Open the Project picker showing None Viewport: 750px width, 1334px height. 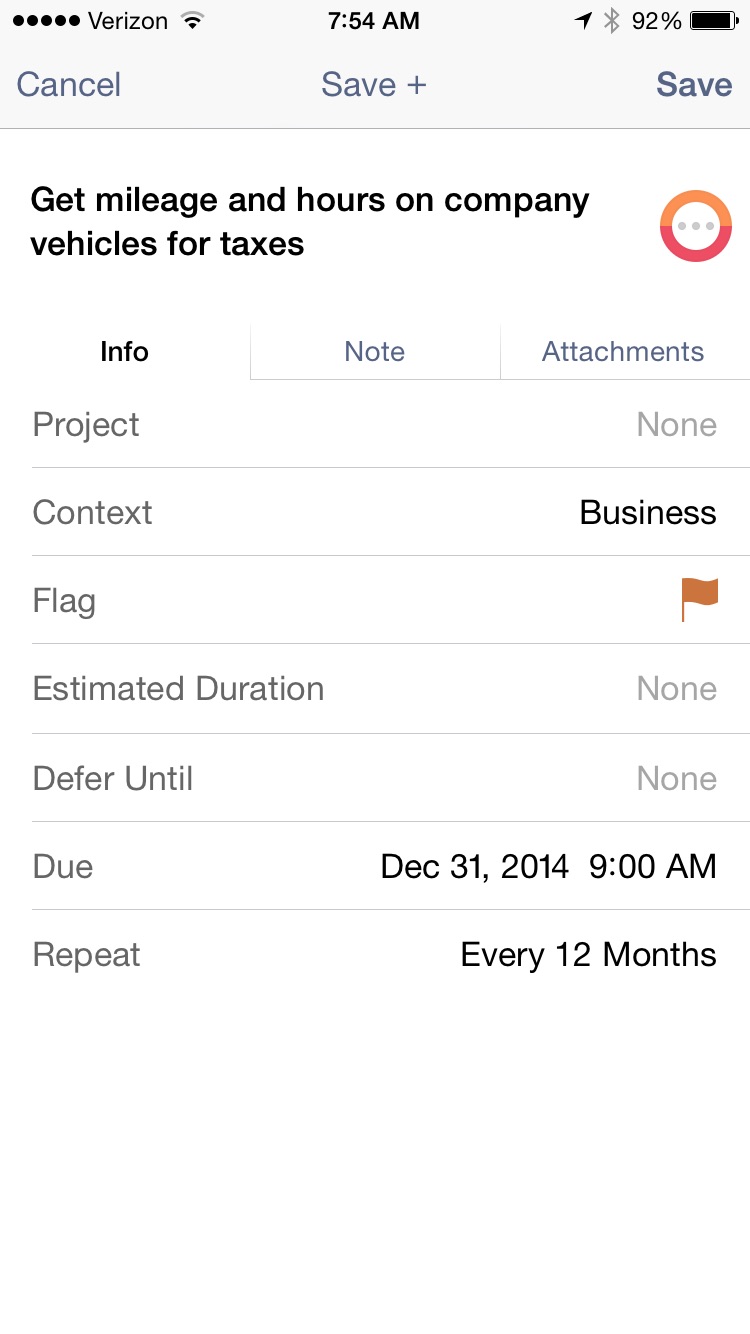pyautogui.click(x=676, y=425)
